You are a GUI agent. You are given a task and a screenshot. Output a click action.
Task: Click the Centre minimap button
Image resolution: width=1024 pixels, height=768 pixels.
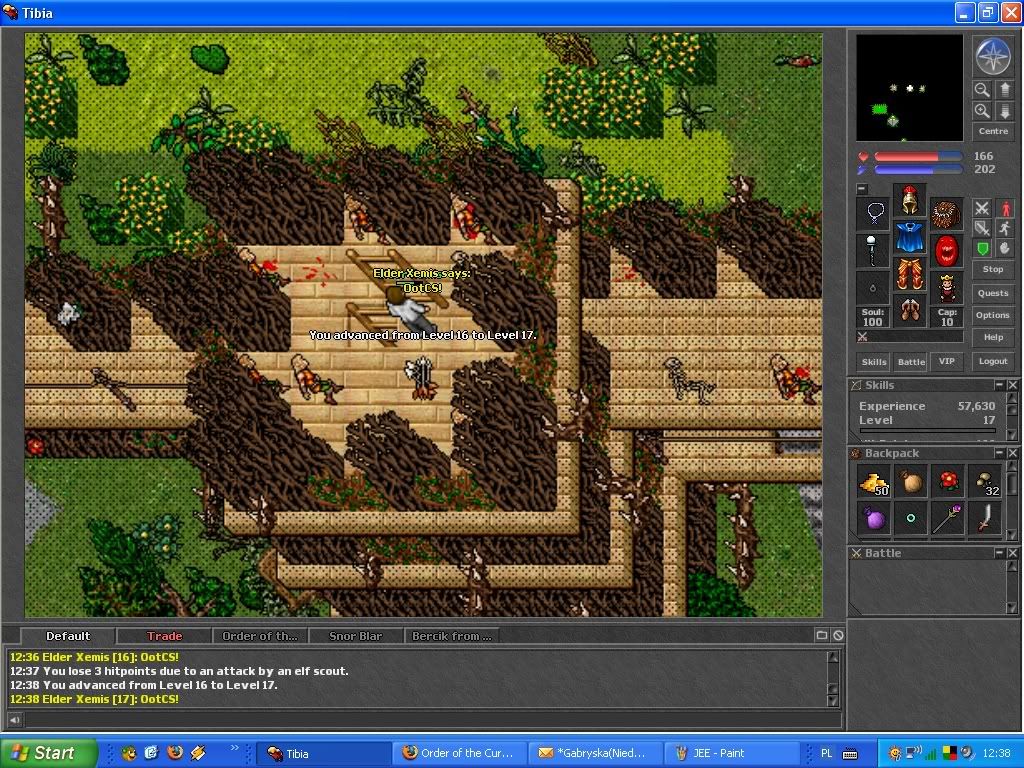pos(993,131)
